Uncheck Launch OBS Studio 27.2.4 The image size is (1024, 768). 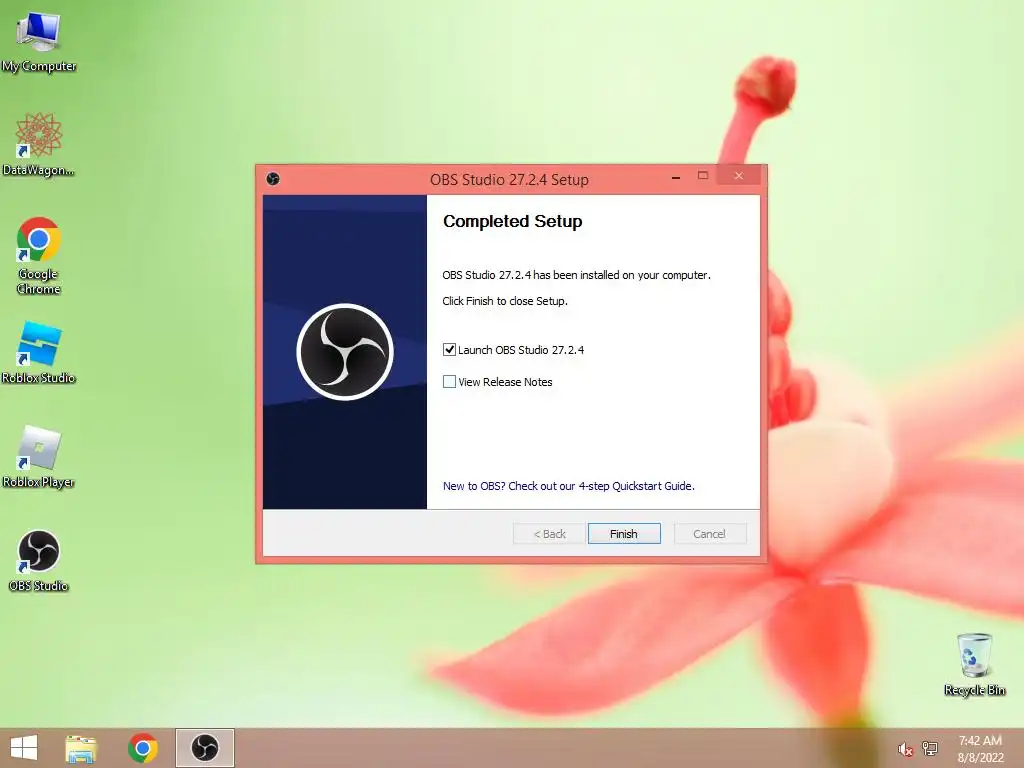coord(449,349)
